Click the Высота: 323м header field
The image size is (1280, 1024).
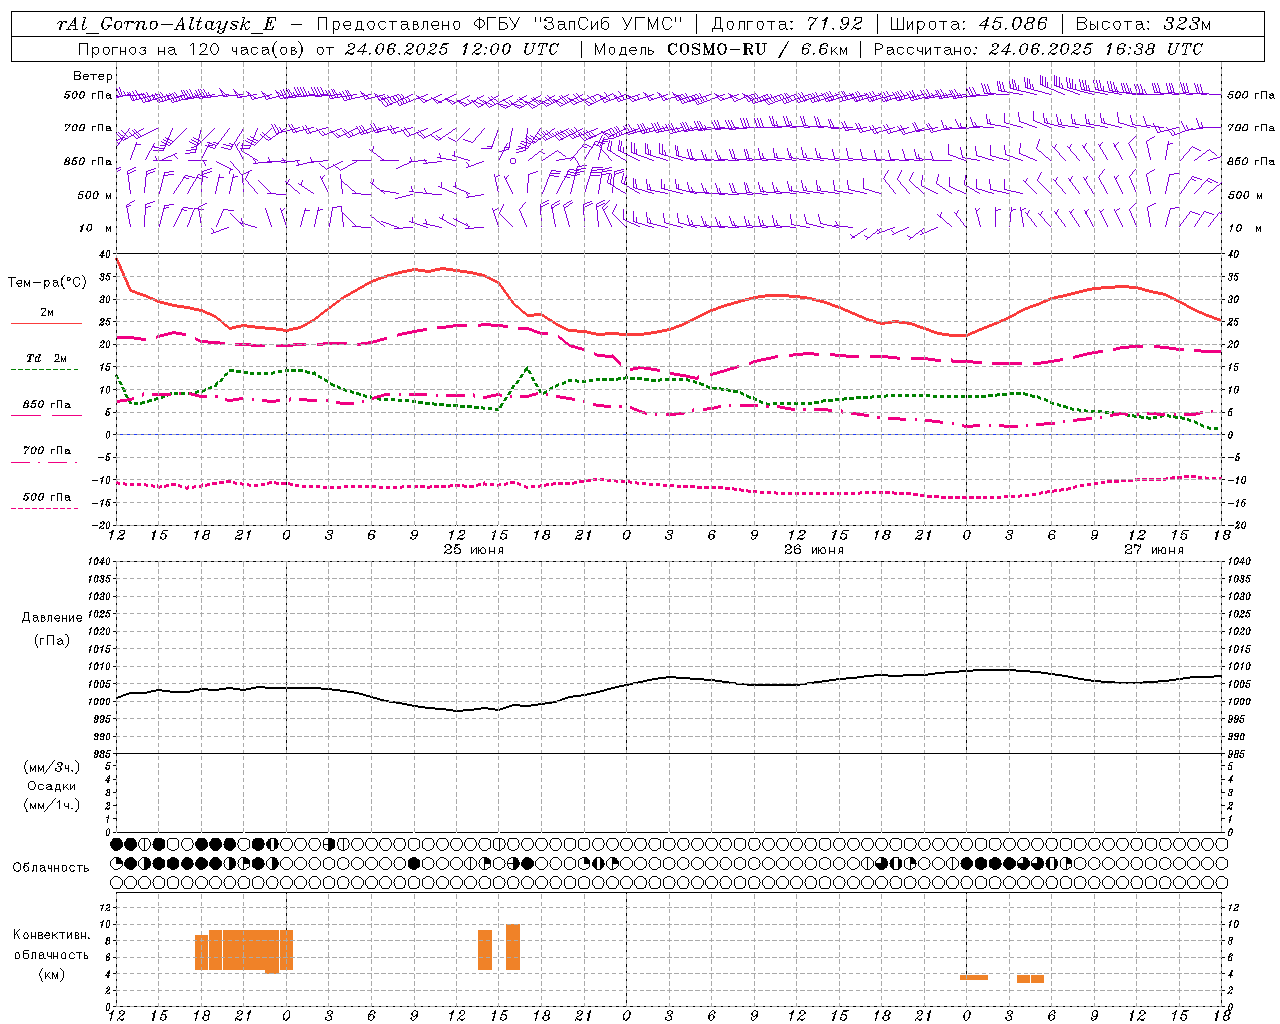[x=1143, y=24]
